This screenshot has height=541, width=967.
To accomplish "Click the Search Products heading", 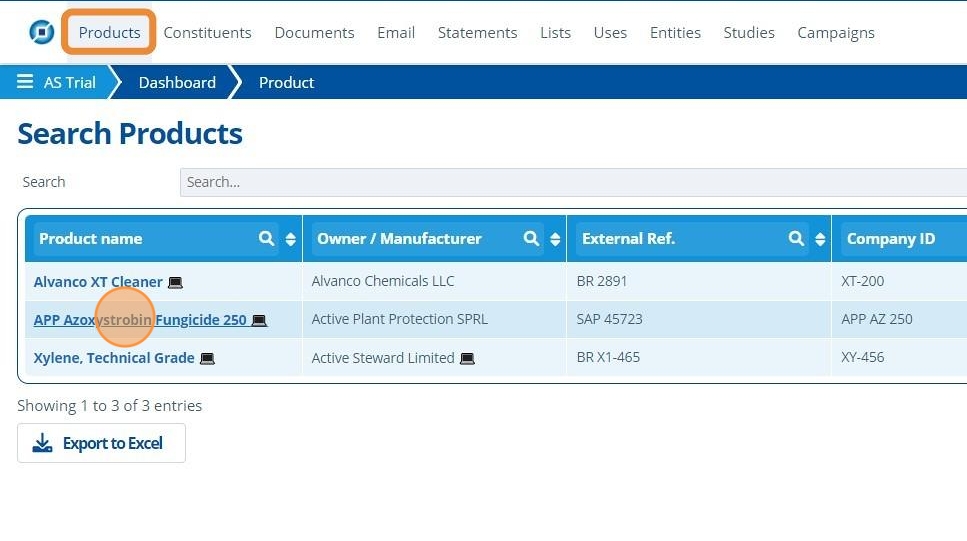I will (130, 133).
